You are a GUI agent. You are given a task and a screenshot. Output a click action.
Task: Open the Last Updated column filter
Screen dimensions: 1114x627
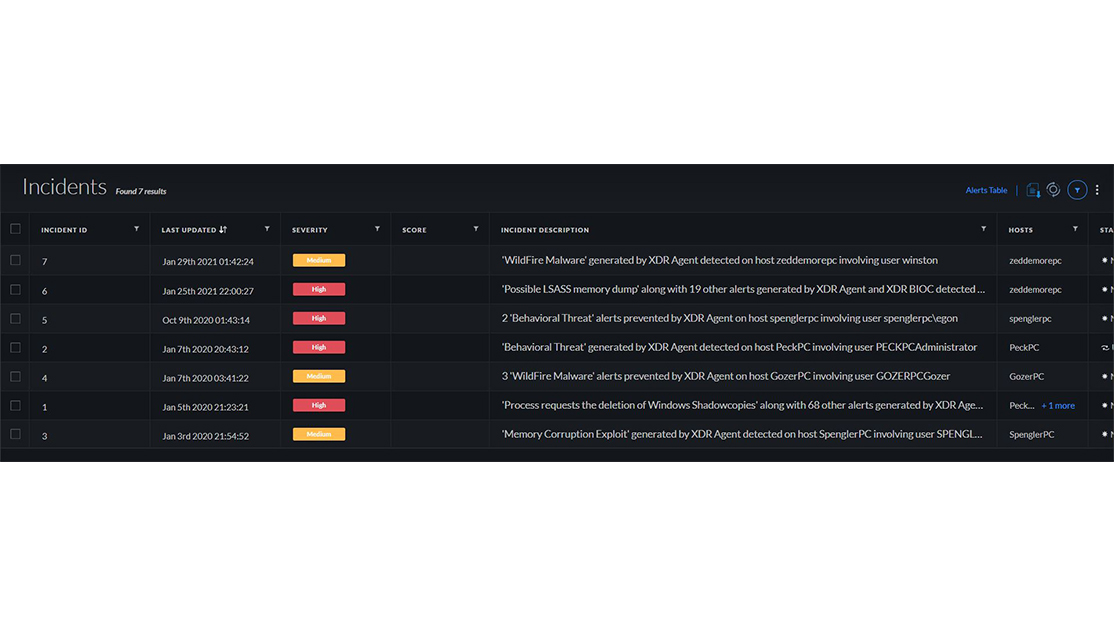(267, 229)
